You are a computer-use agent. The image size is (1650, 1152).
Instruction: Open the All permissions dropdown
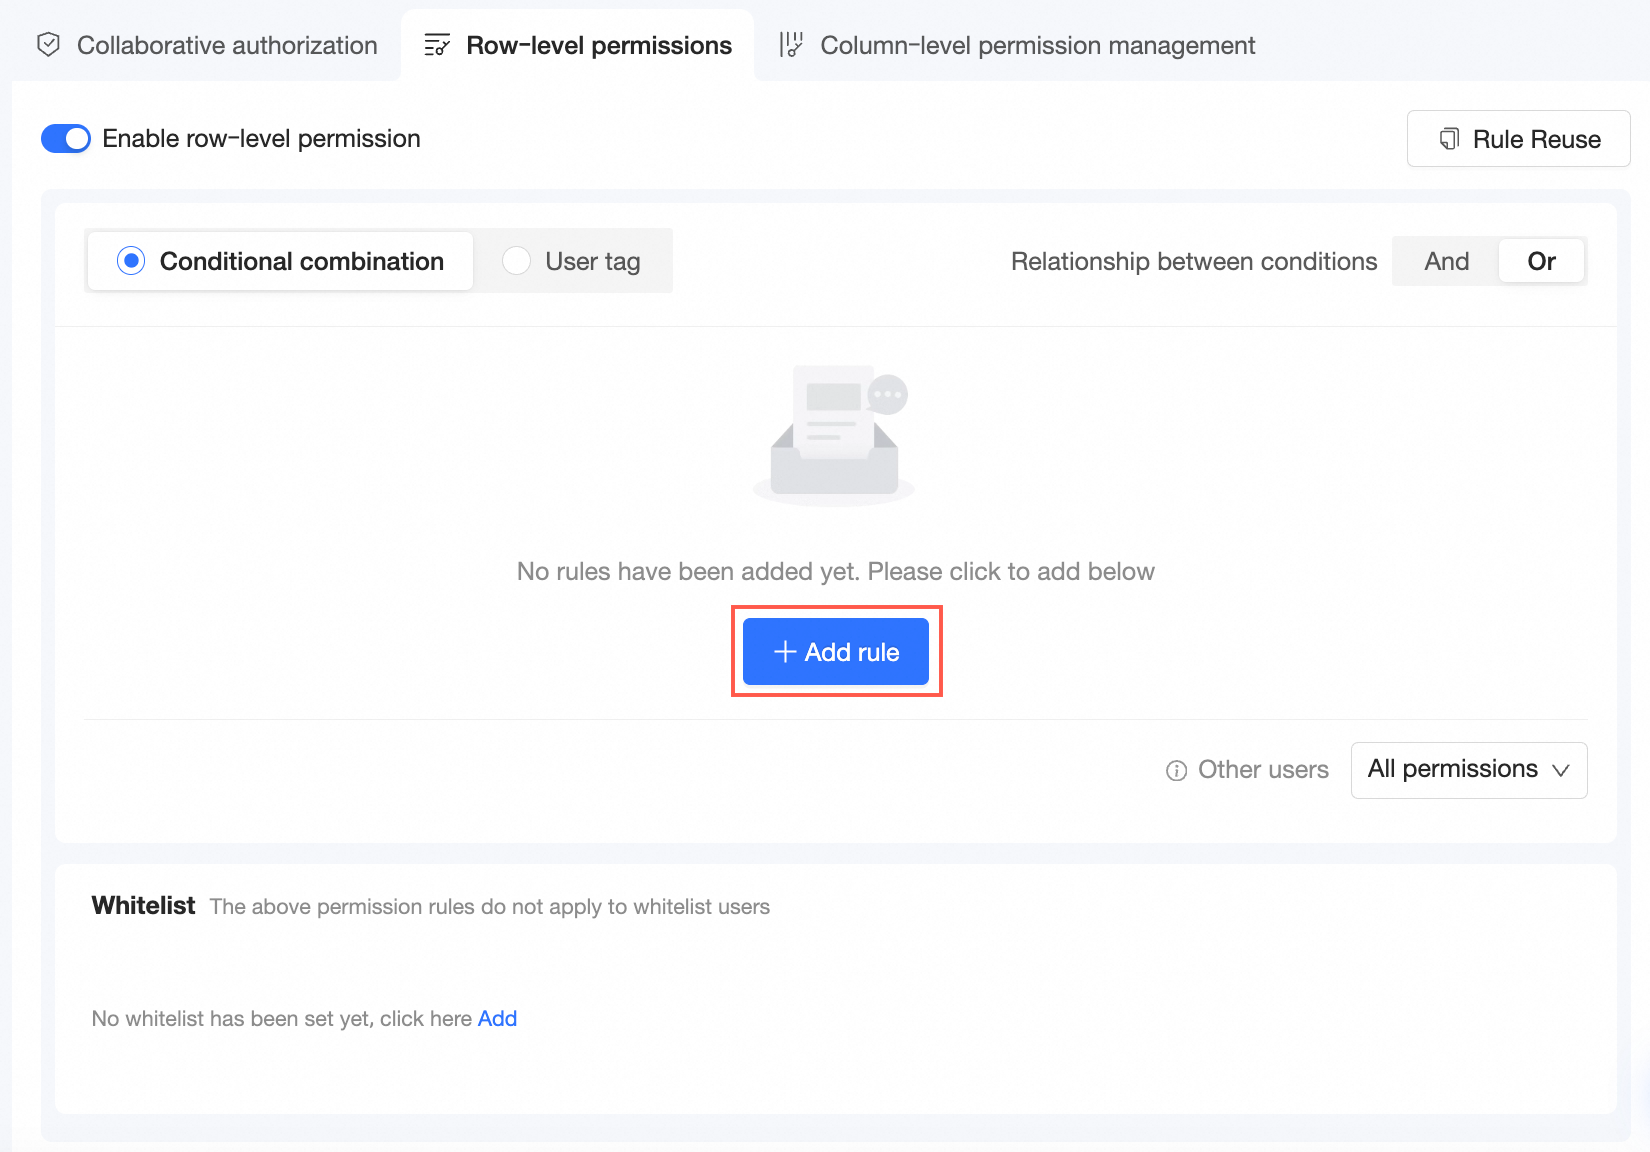click(1467, 770)
